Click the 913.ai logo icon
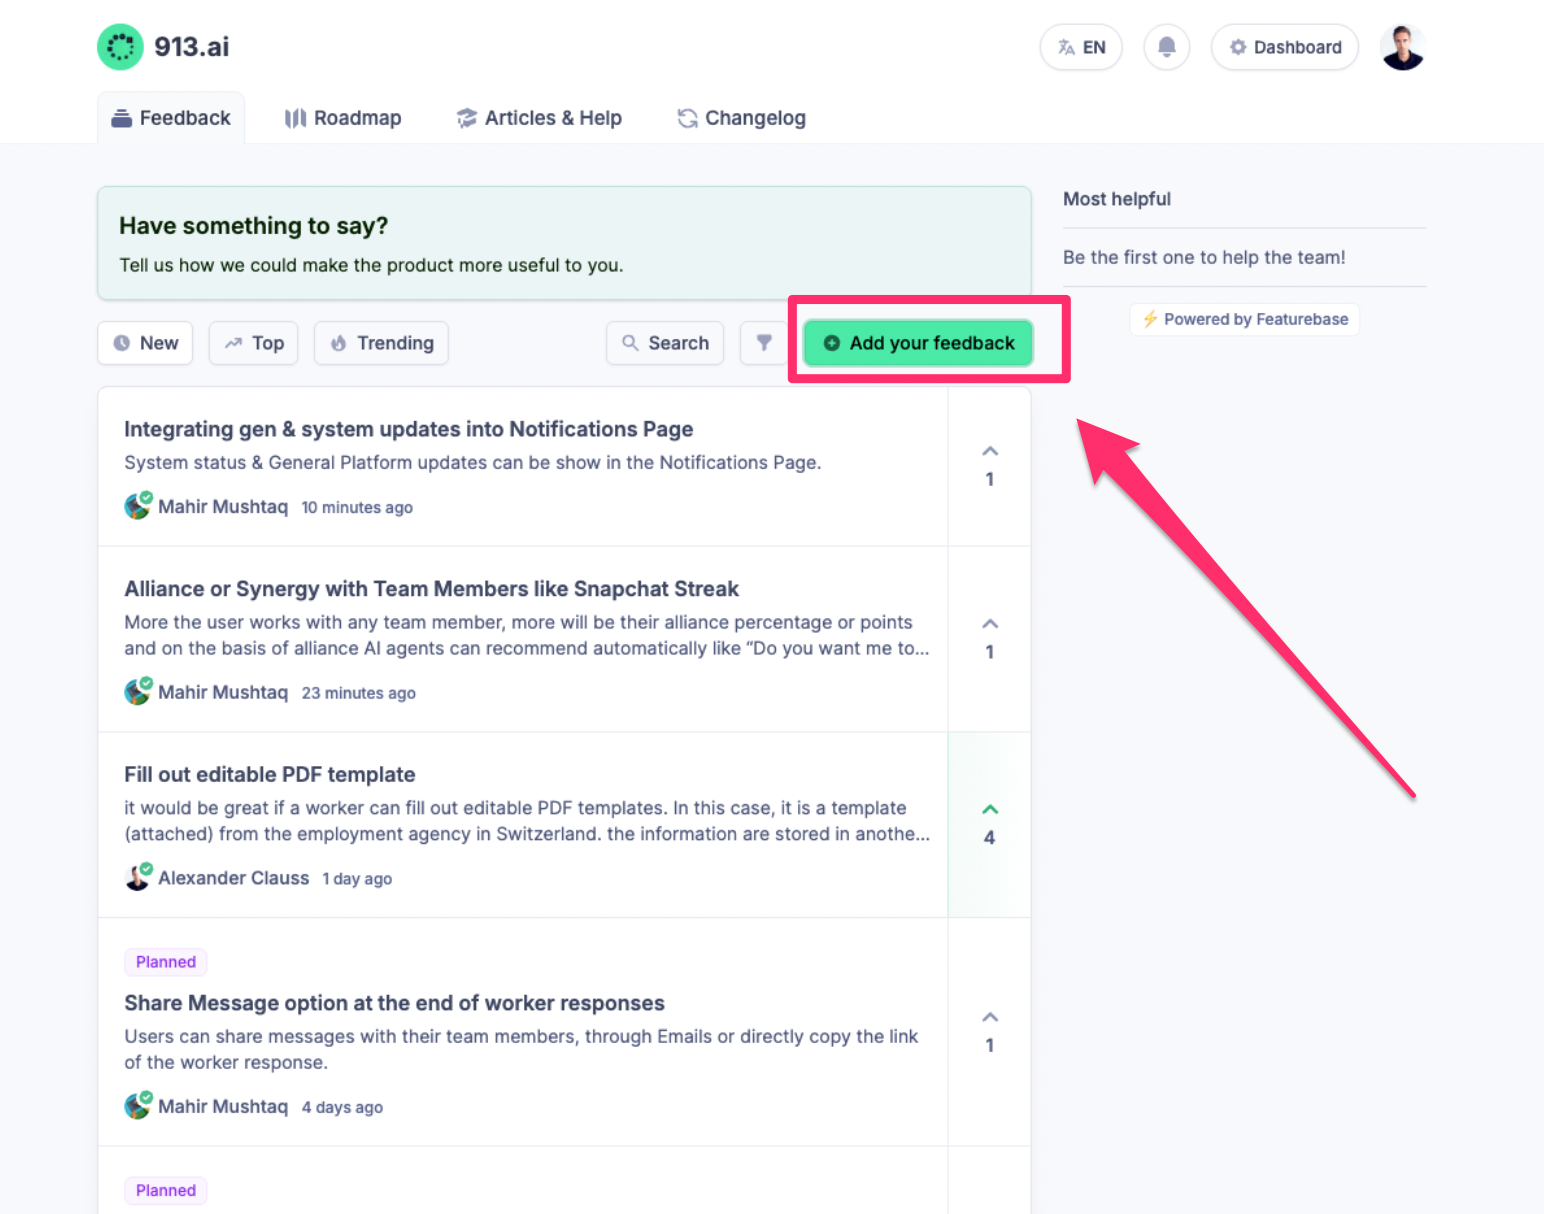Screen dimensions: 1544x1214 [120, 47]
